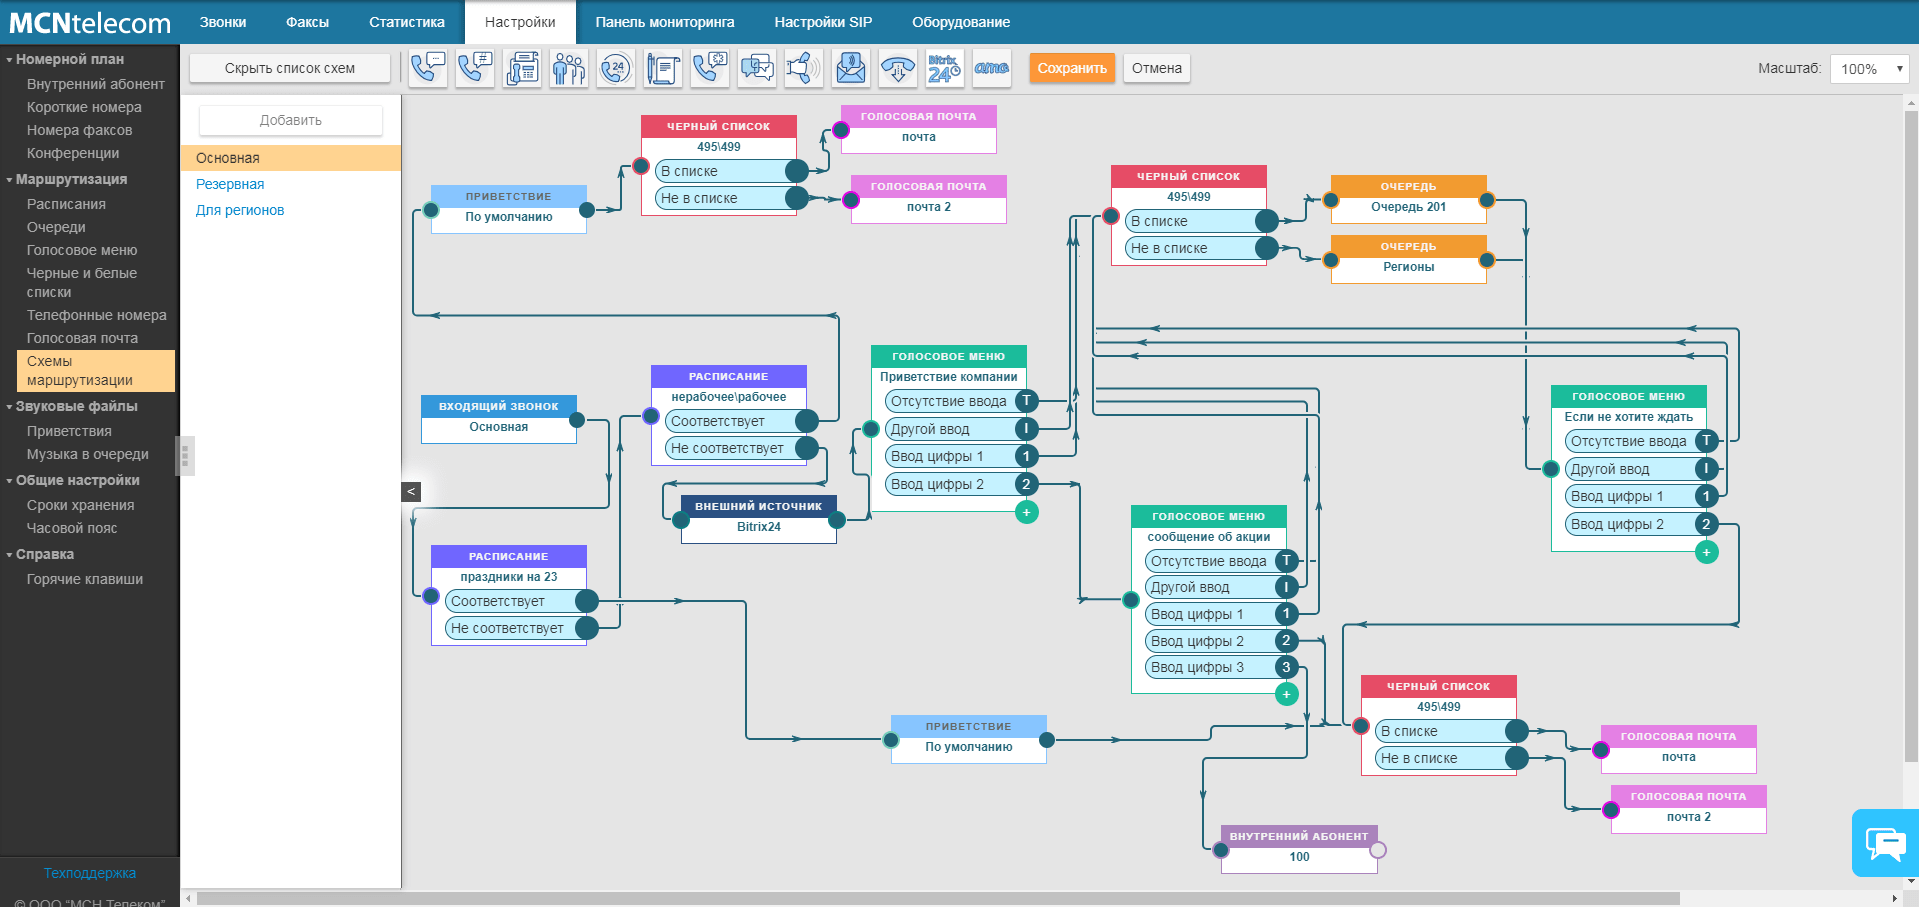This screenshot has width=1919, height=907.
Task: Select the Bitrix24 tool icon
Action: (945, 68)
